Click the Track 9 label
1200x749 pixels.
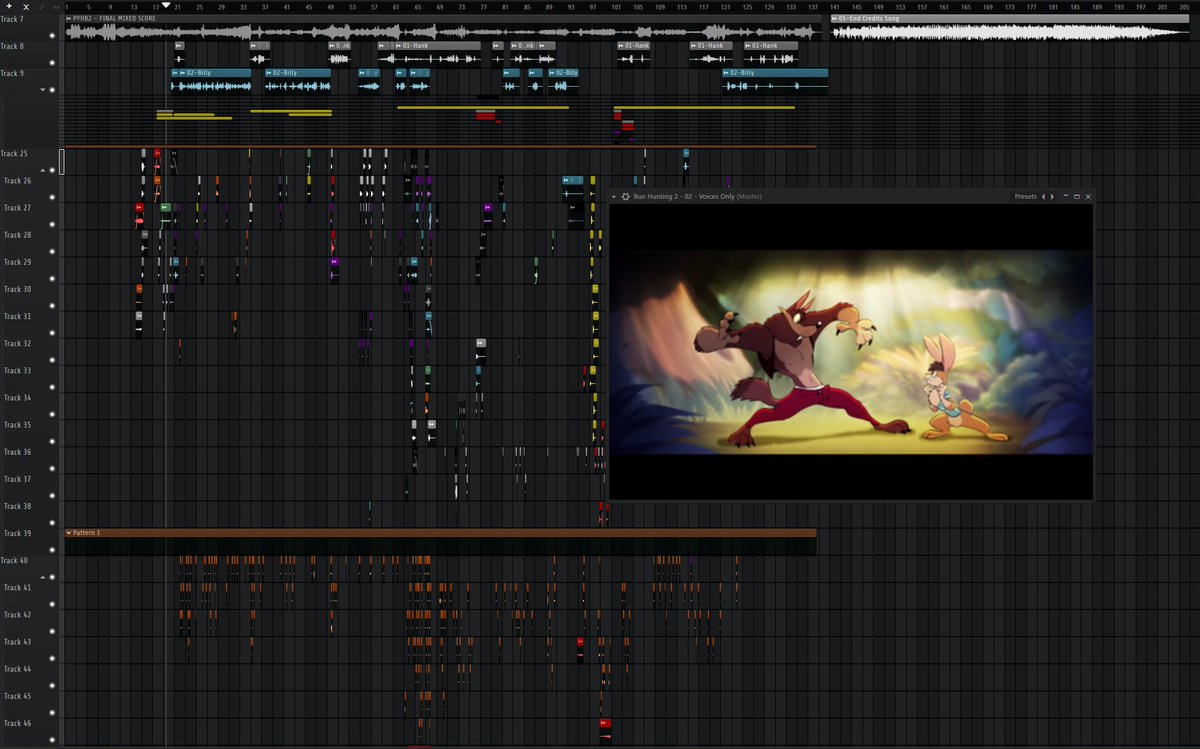click(x=12, y=73)
